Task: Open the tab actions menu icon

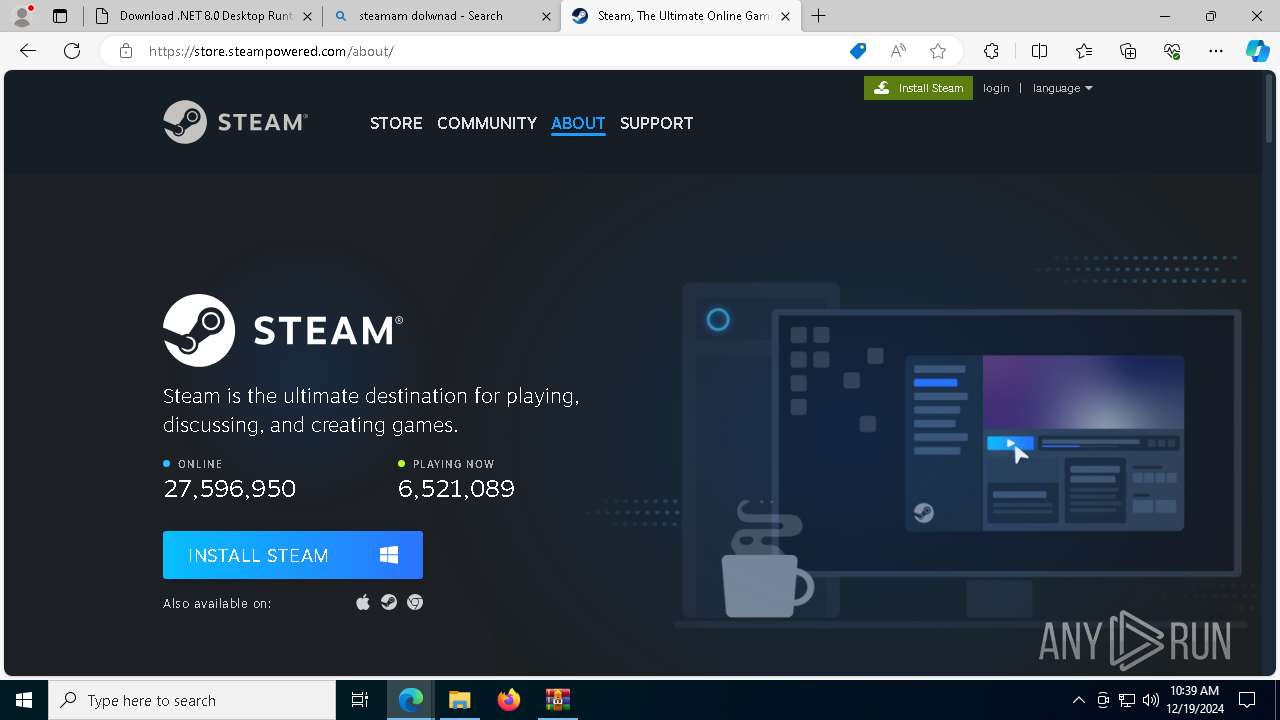Action: pyautogui.click(x=60, y=16)
